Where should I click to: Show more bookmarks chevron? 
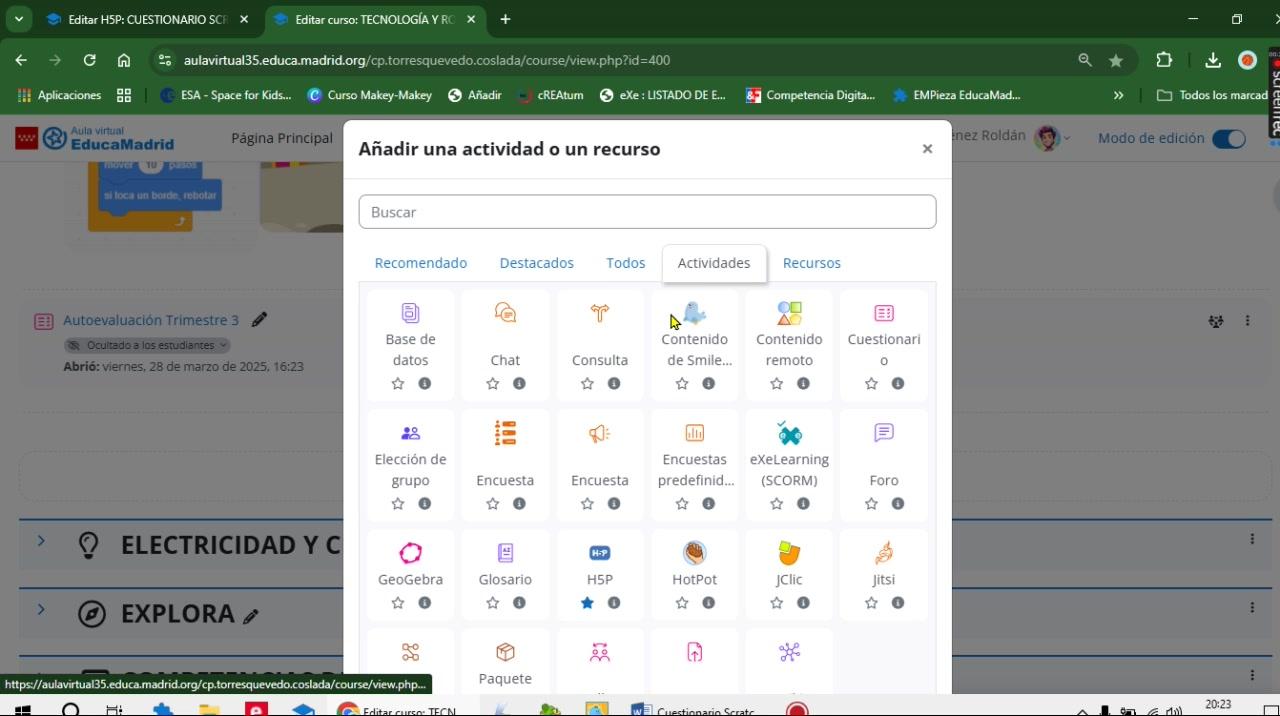click(x=1118, y=95)
